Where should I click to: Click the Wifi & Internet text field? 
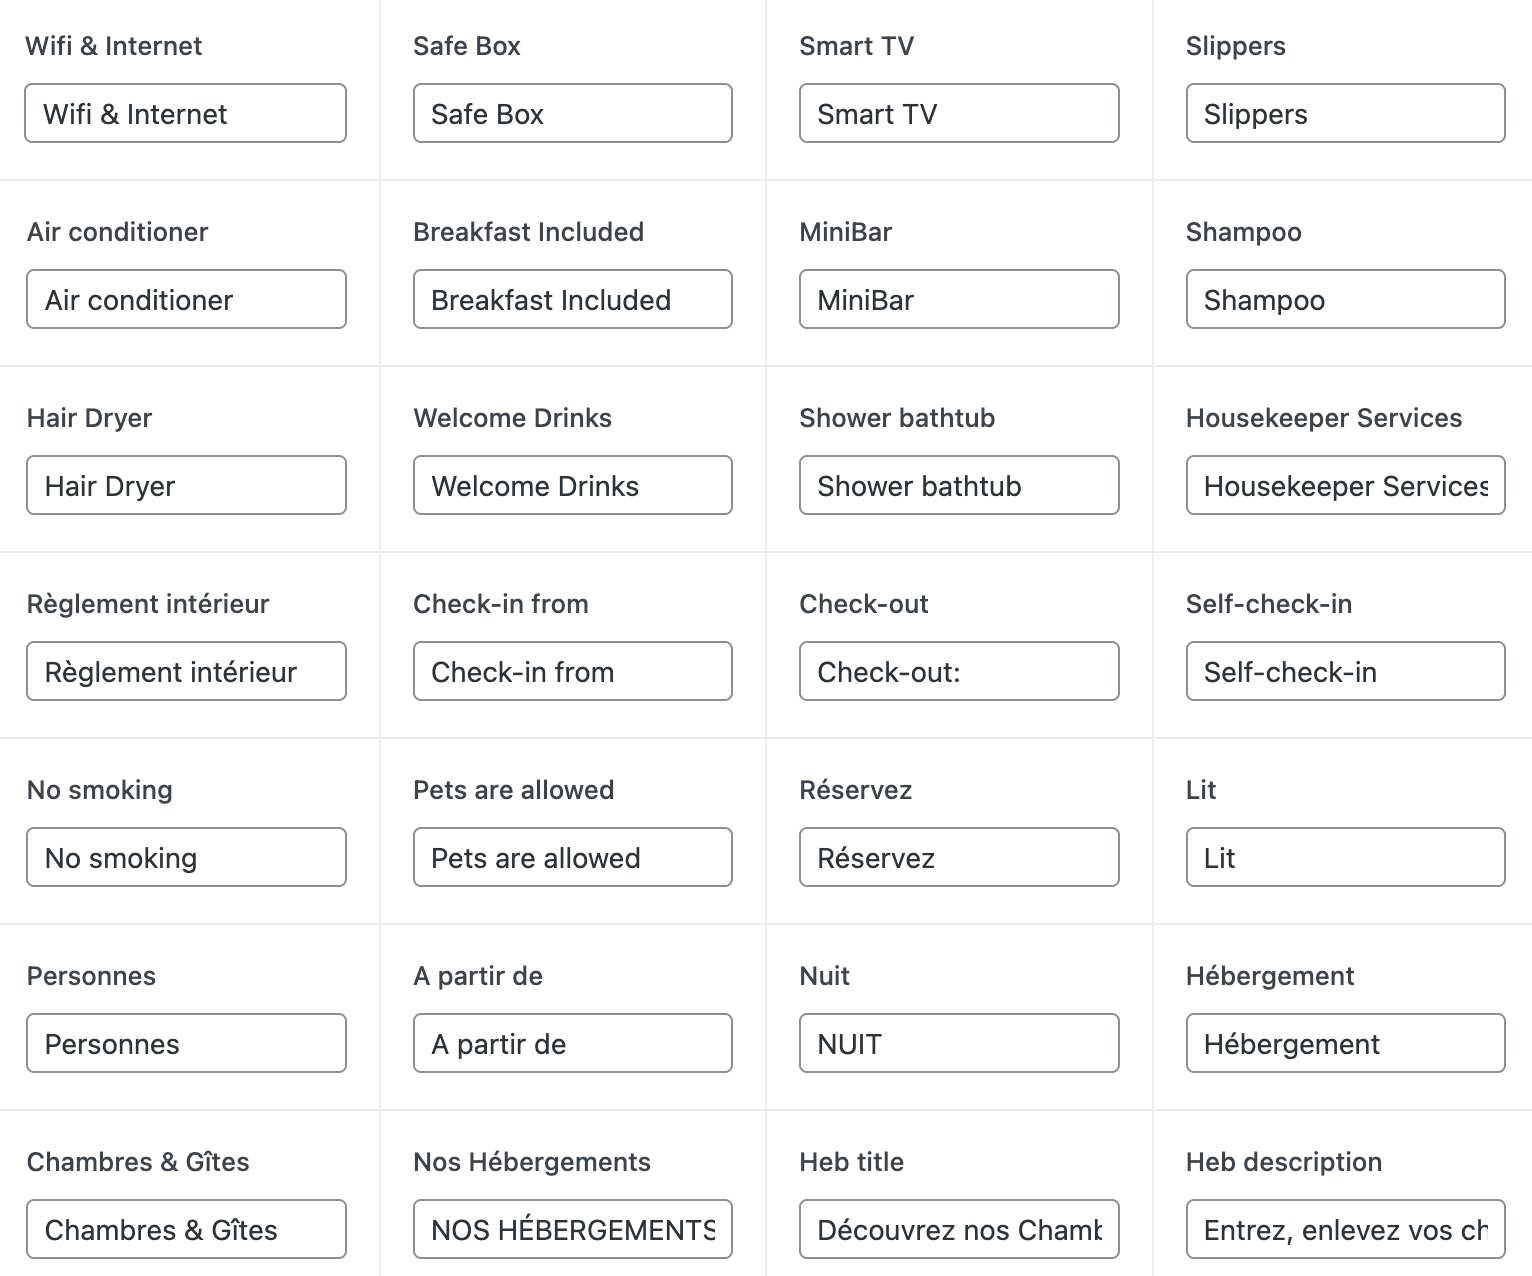pyautogui.click(x=185, y=114)
